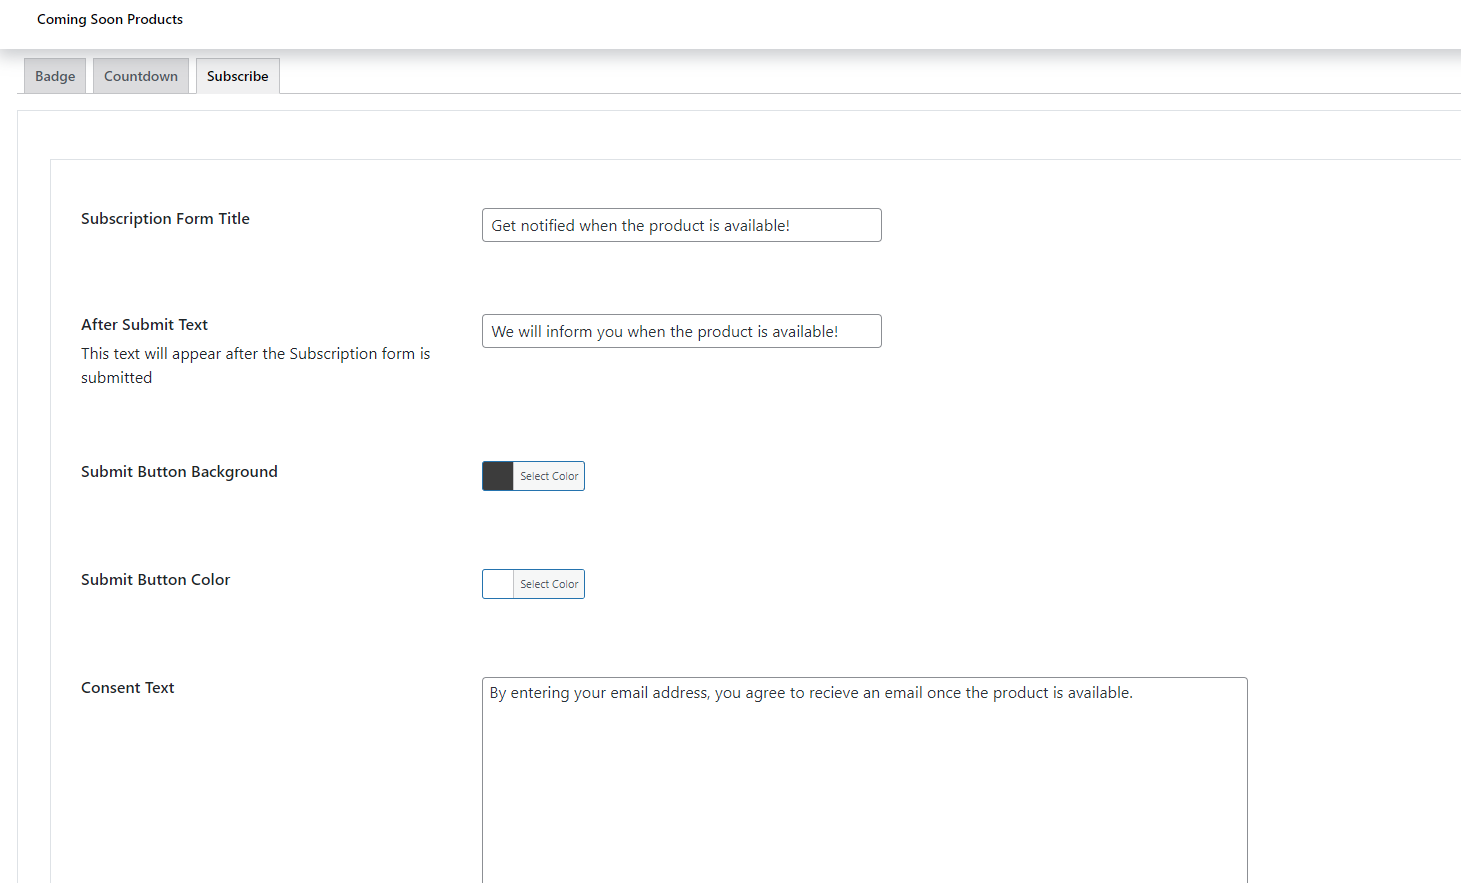Open Select Color for Submit Button Background
Image resolution: width=1461 pixels, height=883 pixels.
point(548,476)
